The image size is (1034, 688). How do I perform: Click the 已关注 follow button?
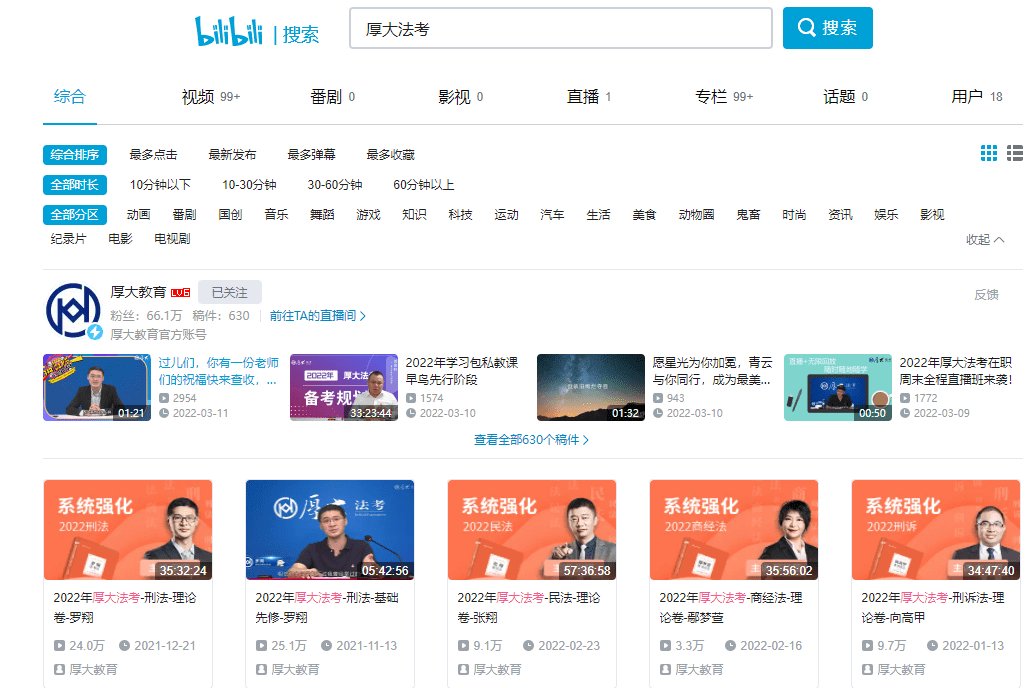(229, 292)
